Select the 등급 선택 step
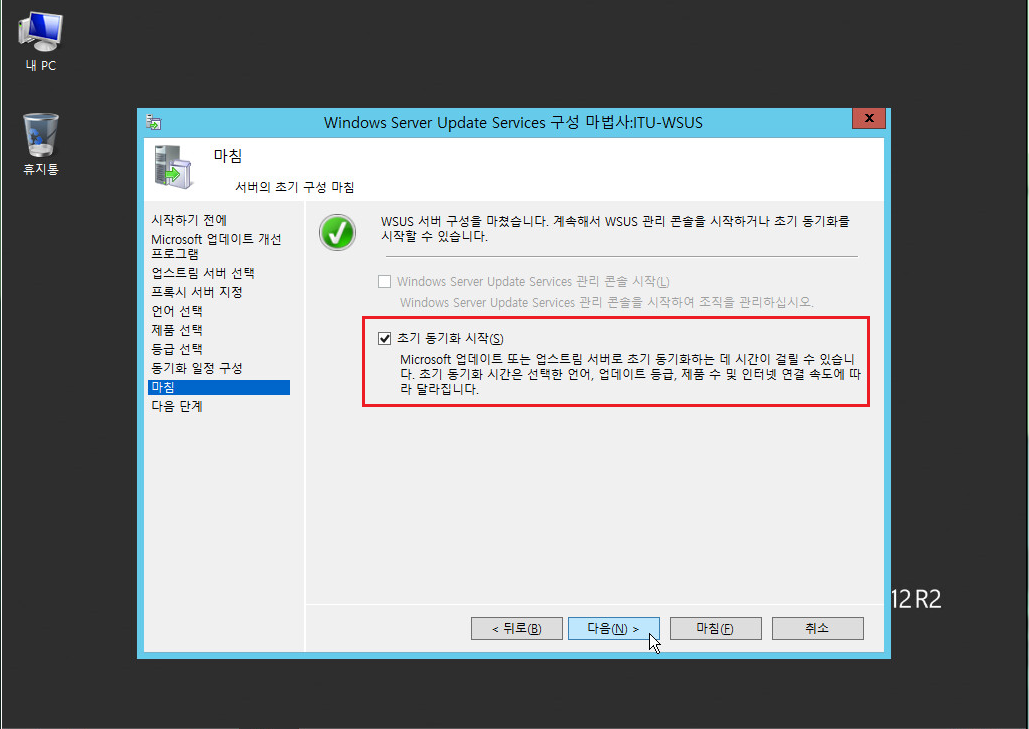This screenshot has width=1029, height=729. (x=177, y=349)
